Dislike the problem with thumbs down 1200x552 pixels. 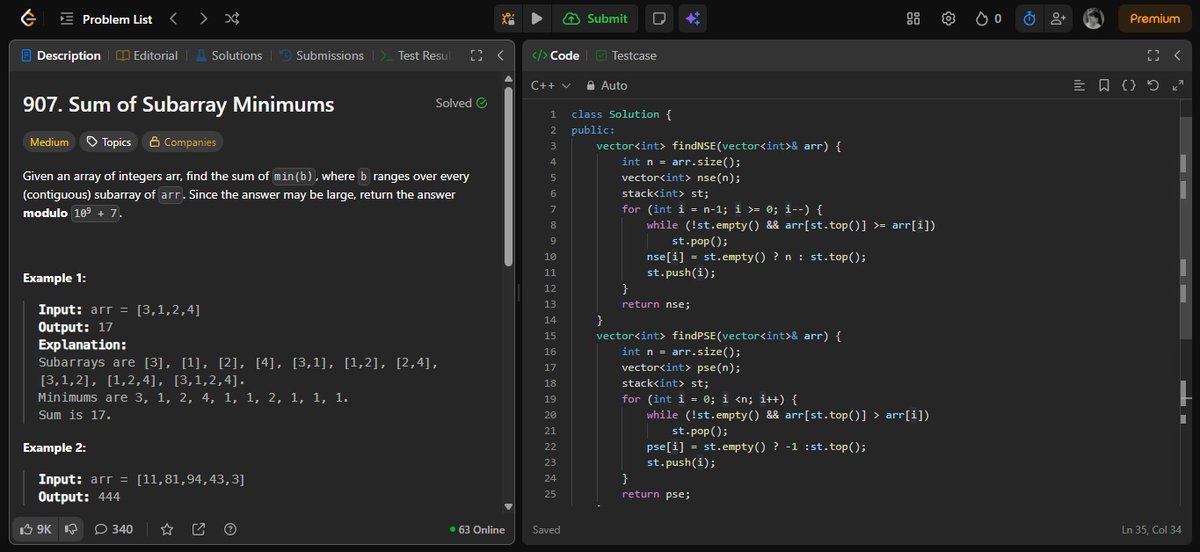(x=71, y=529)
